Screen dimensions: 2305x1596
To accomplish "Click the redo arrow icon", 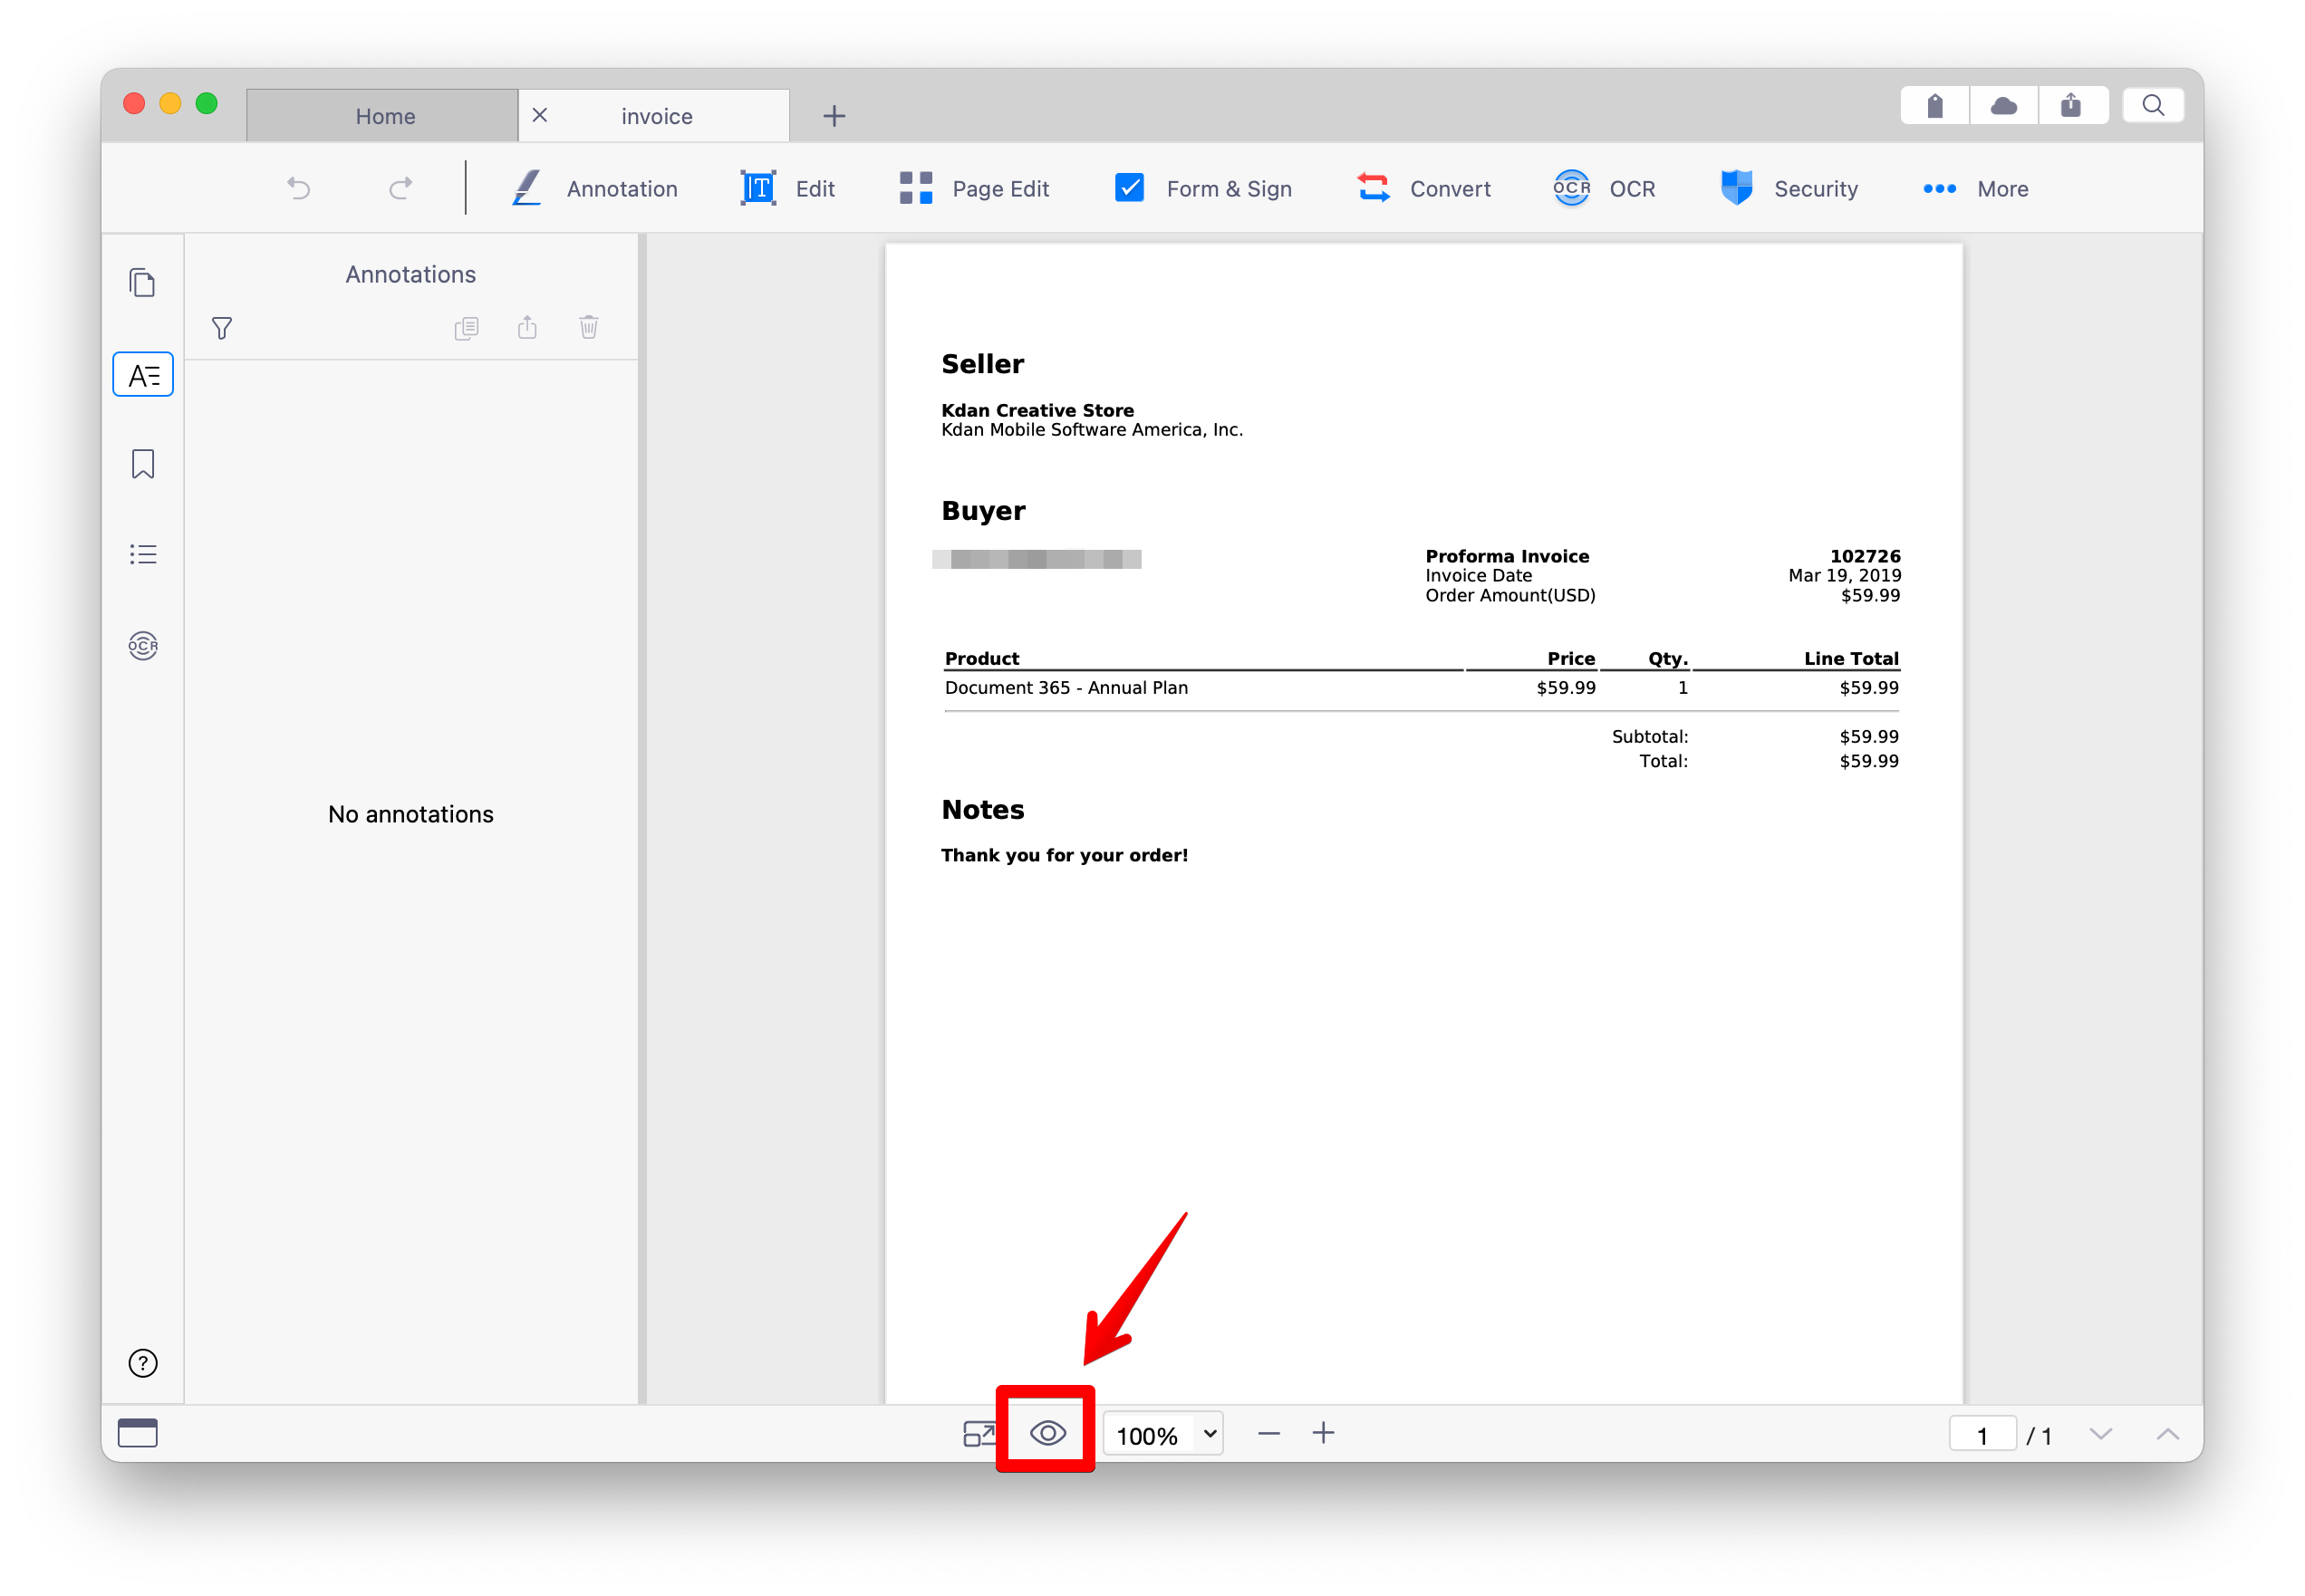I will click(x=401, y=188).
